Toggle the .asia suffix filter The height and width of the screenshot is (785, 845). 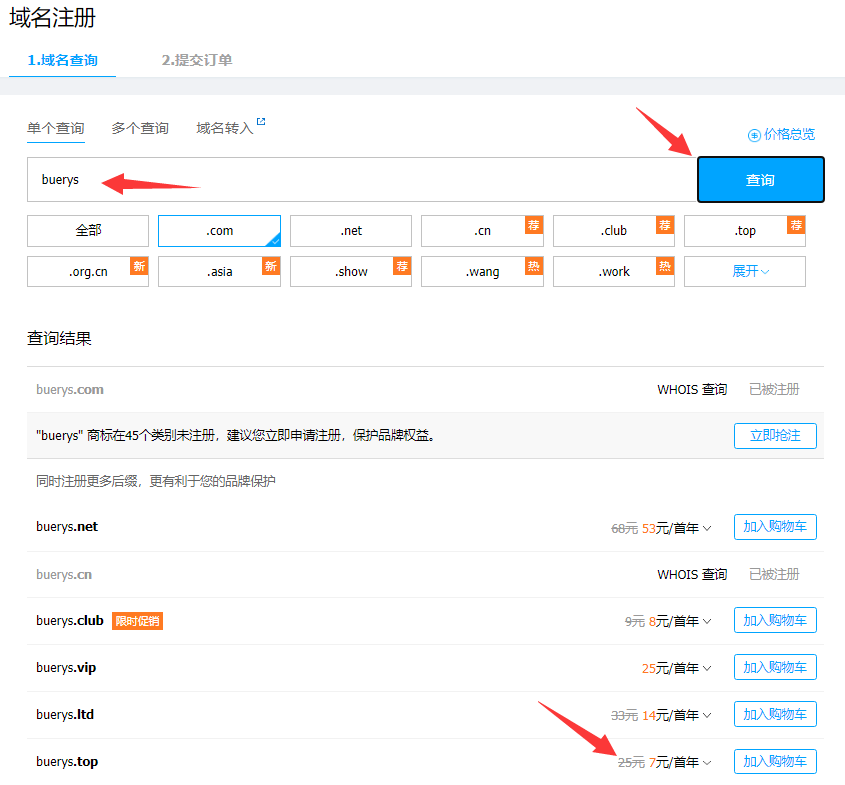click(219, 272)
